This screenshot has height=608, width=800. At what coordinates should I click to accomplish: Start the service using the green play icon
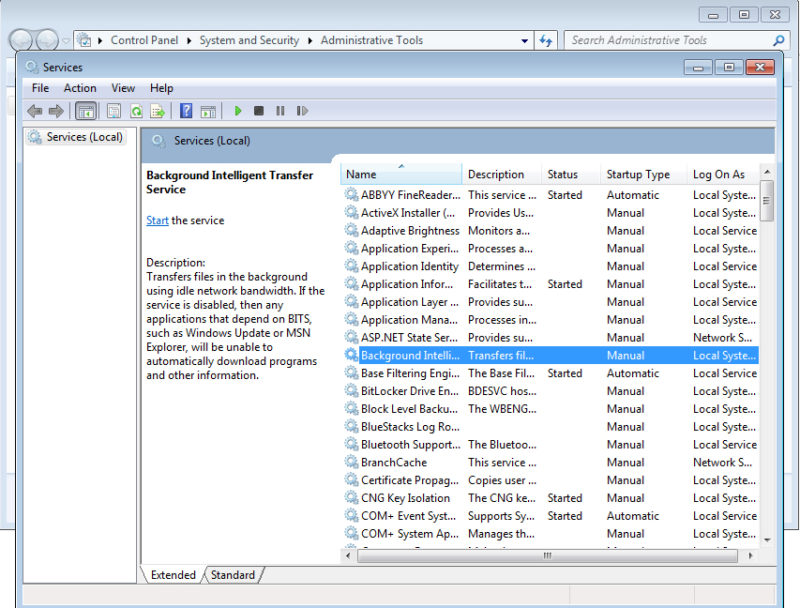click(238, 110)
